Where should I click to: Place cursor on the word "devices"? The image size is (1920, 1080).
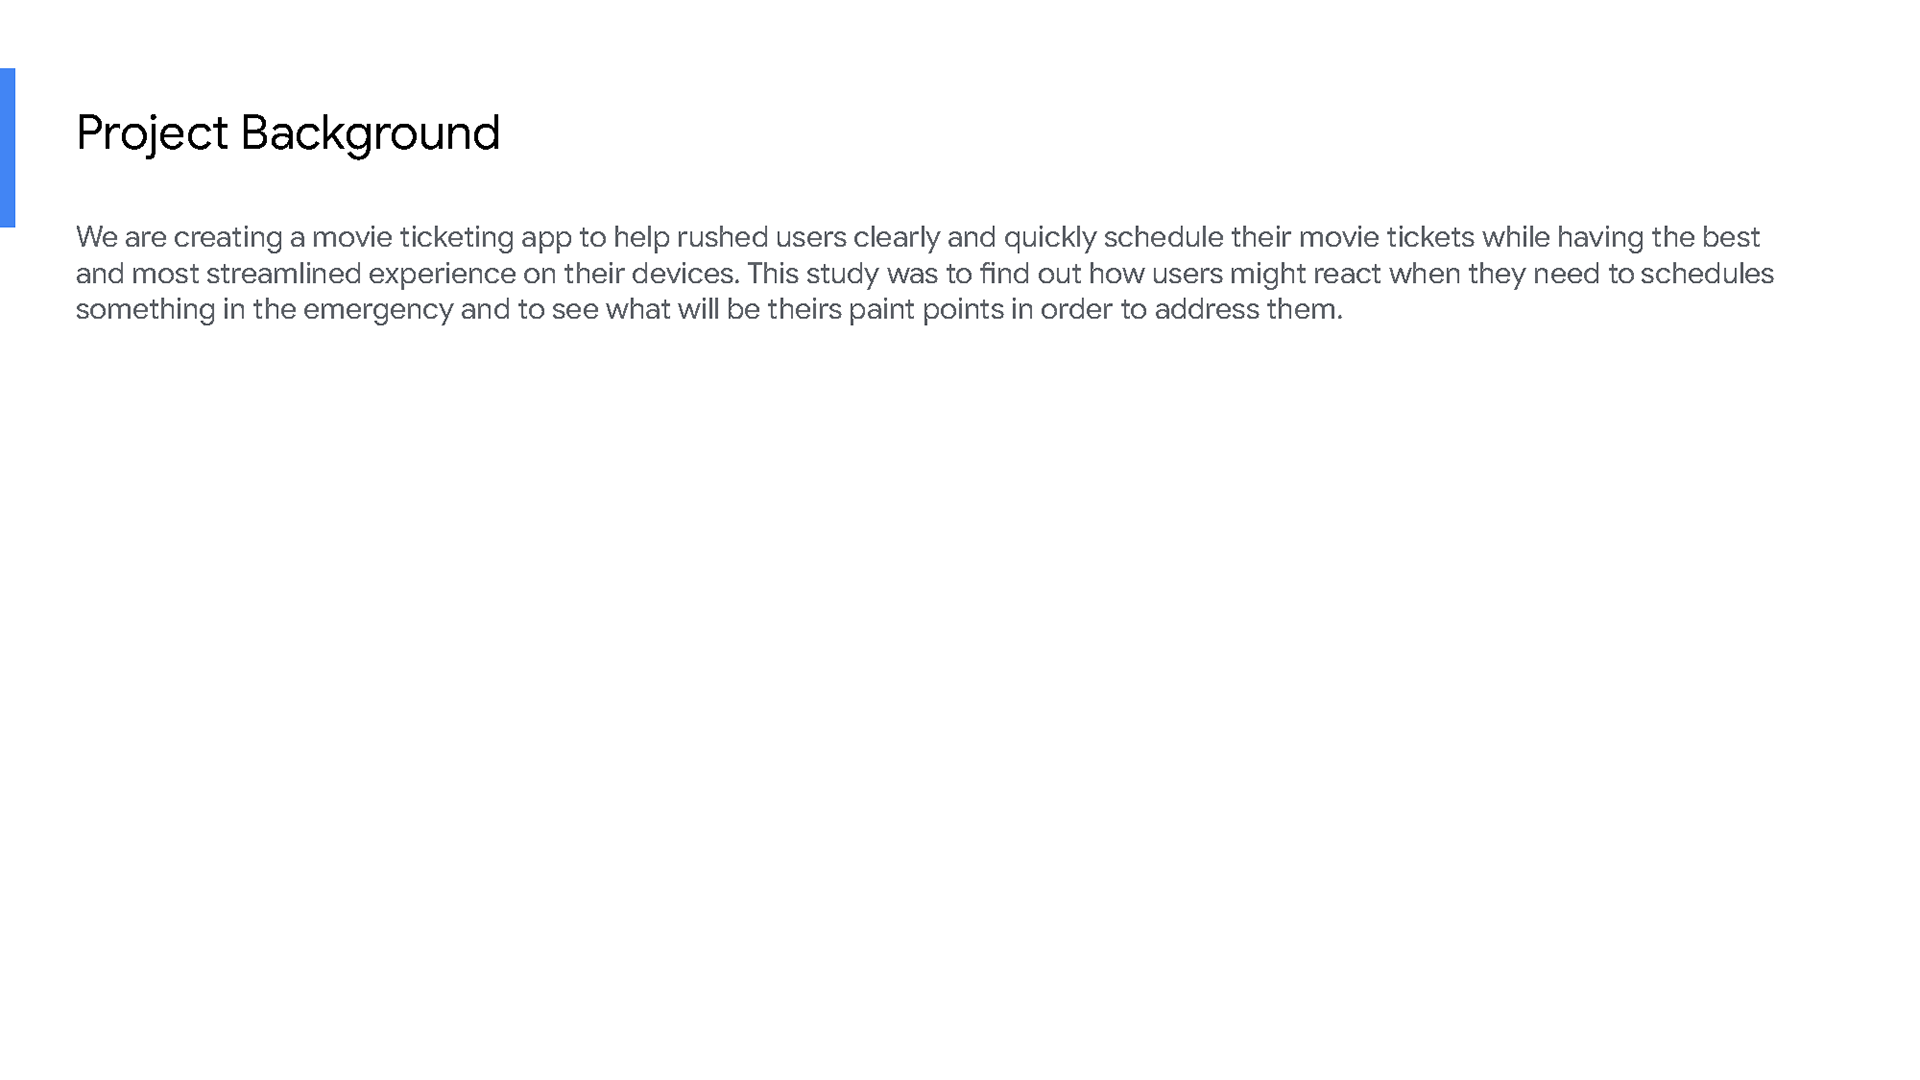pyautogui.click(x=684, y=273)
